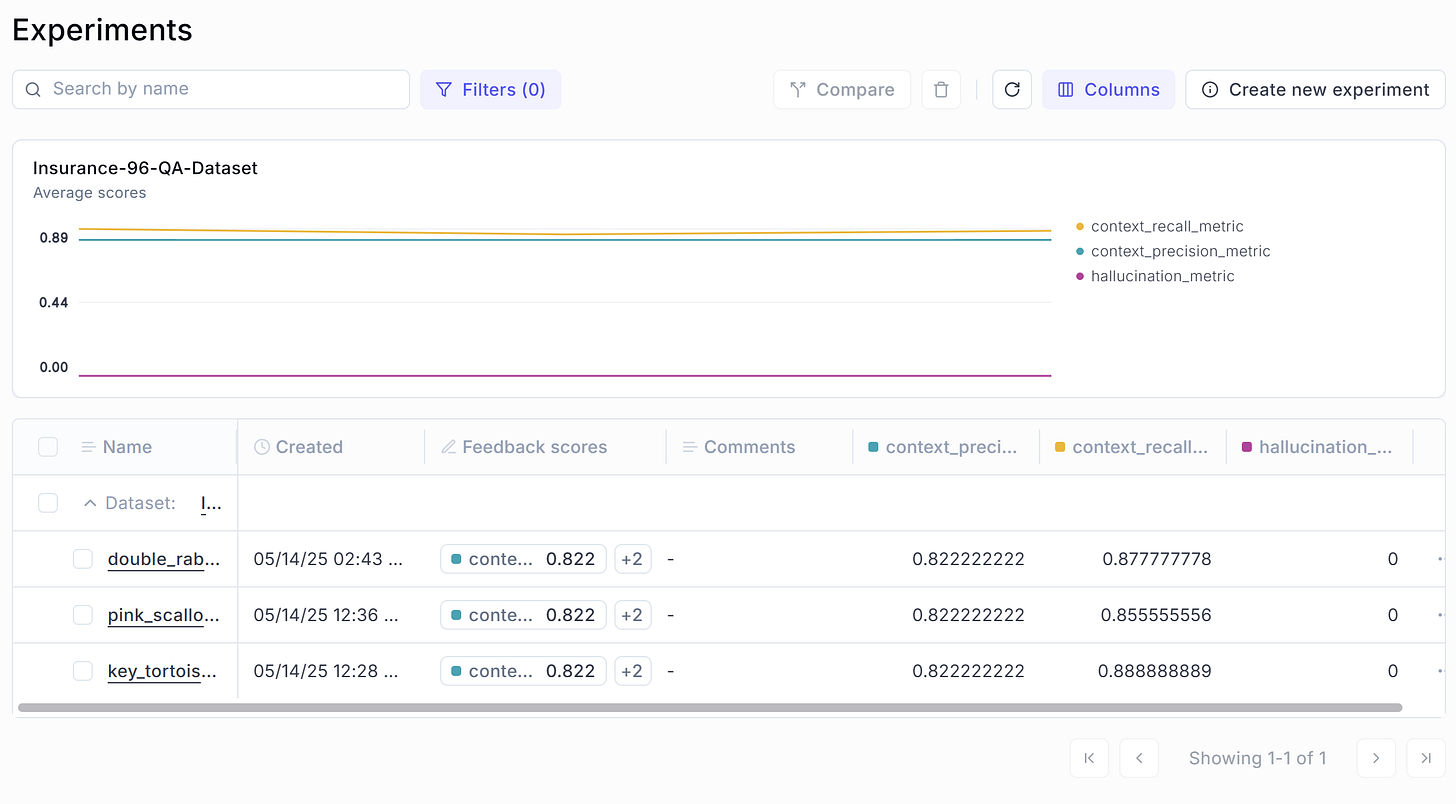The width and height of the screenshot is (1456, 804).
Task: Go to previous page of results
Action: pyautogui.click(x=1139, y=758)
